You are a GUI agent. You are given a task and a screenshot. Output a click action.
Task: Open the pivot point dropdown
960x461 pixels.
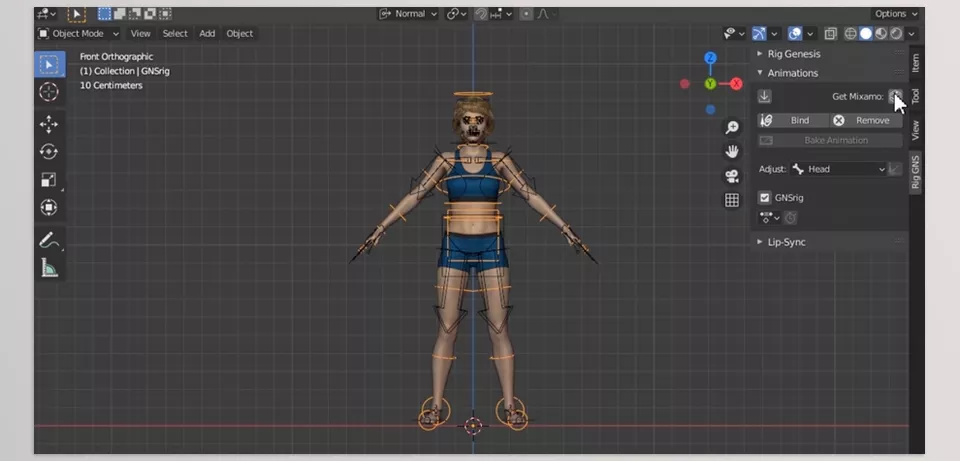pos(457,13)
